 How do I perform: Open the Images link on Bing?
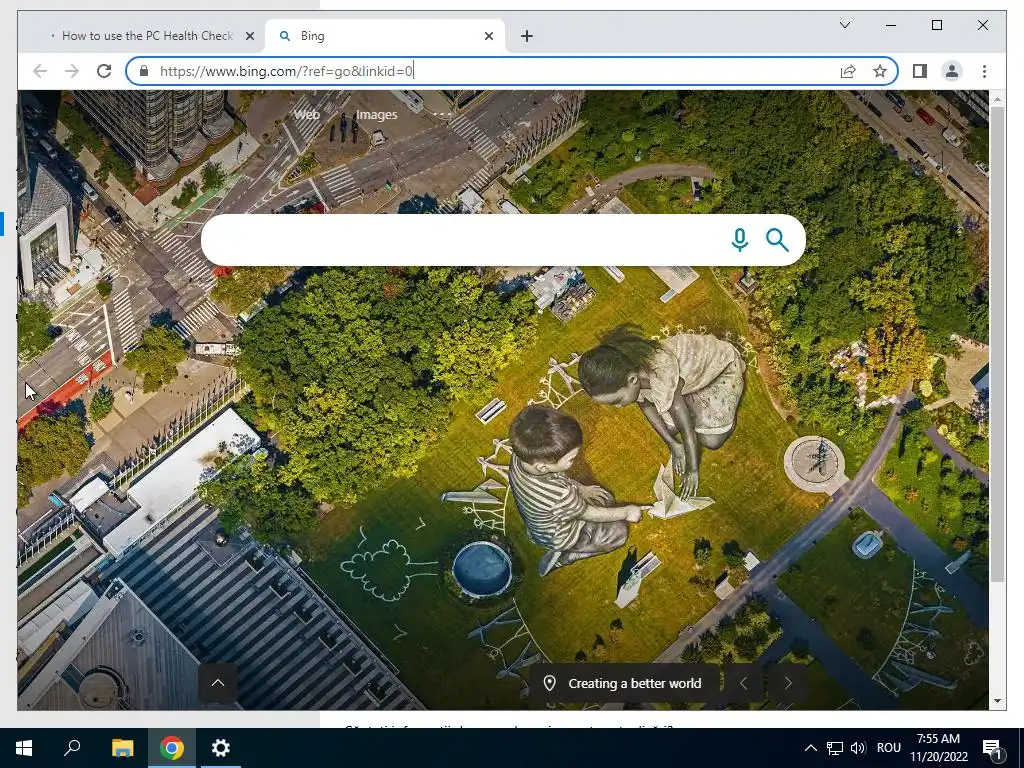tap(376, 115)
